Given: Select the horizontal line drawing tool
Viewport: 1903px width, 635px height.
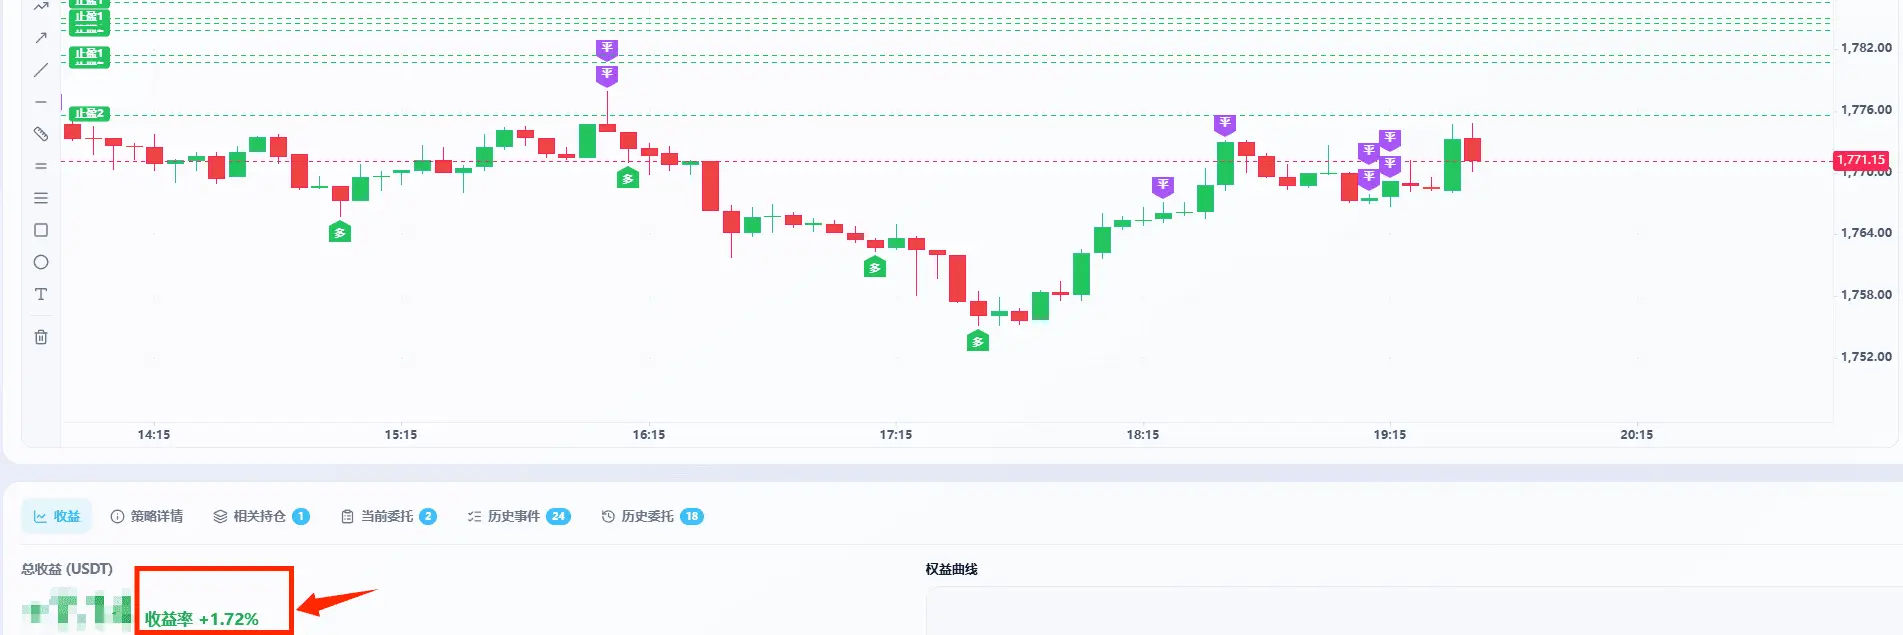Looking at the screenshot, I should [41, 102].
